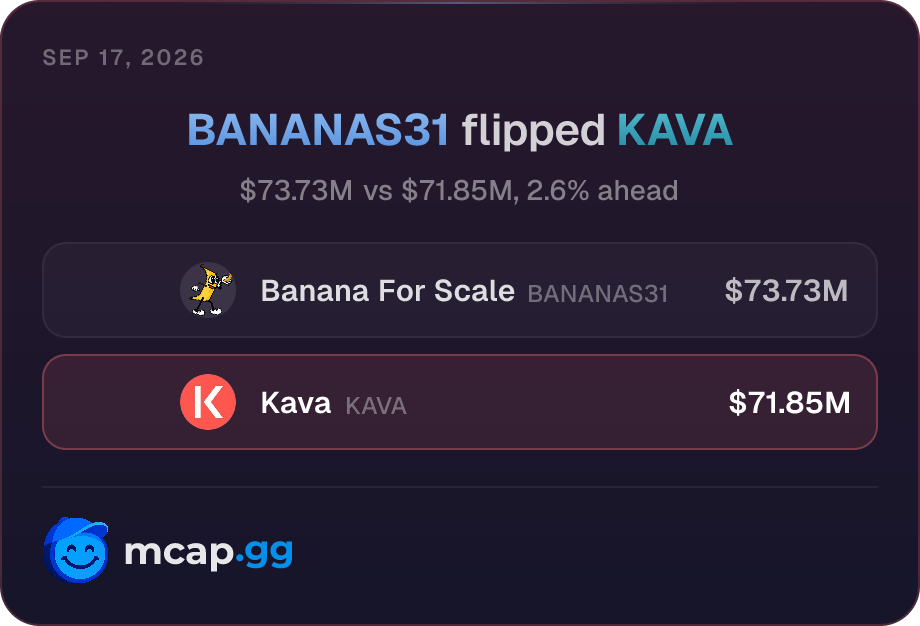The image size is (920, 626).
Task: Click the mcap.gg smiley mascot logo
Action: tap(76, 550)
